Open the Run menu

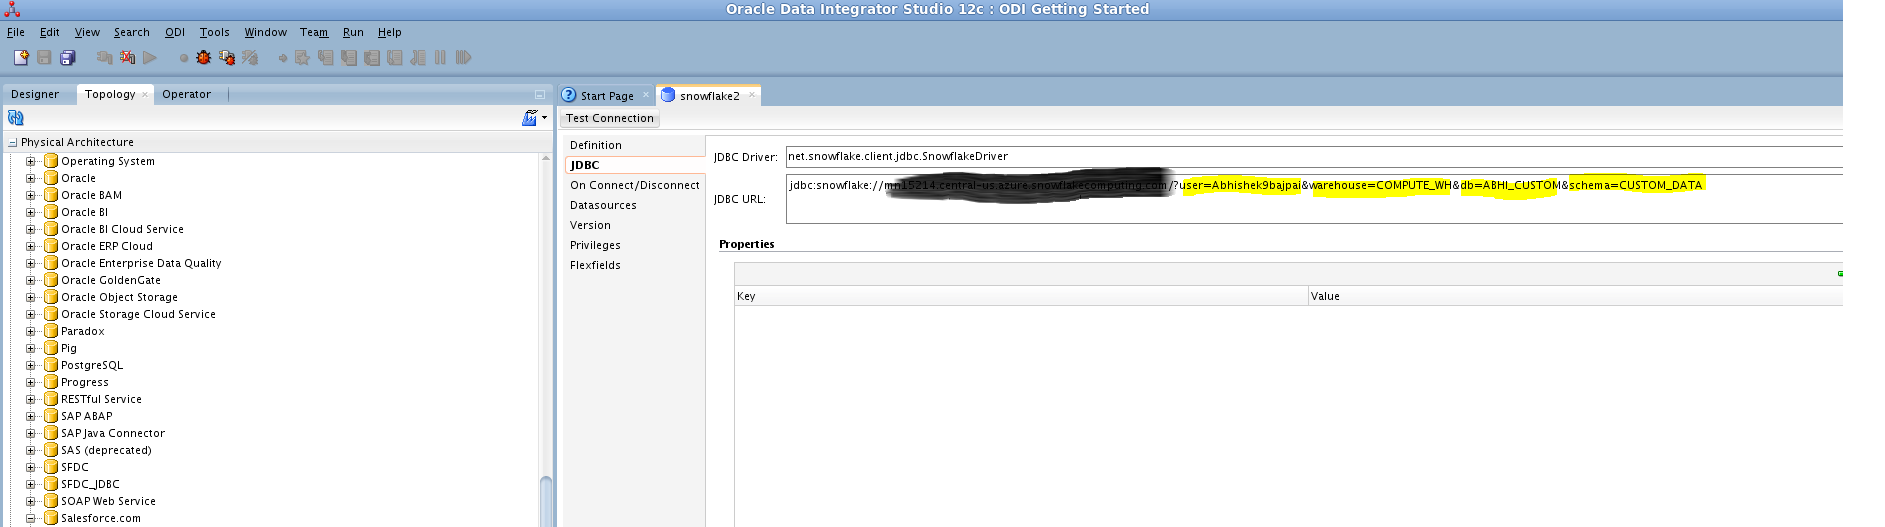click(353, 32)
